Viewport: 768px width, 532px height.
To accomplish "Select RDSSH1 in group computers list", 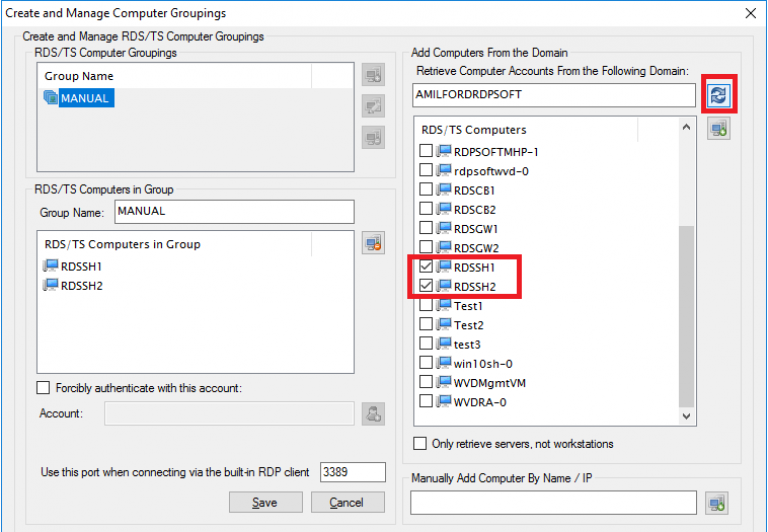I will pos(72,266).
